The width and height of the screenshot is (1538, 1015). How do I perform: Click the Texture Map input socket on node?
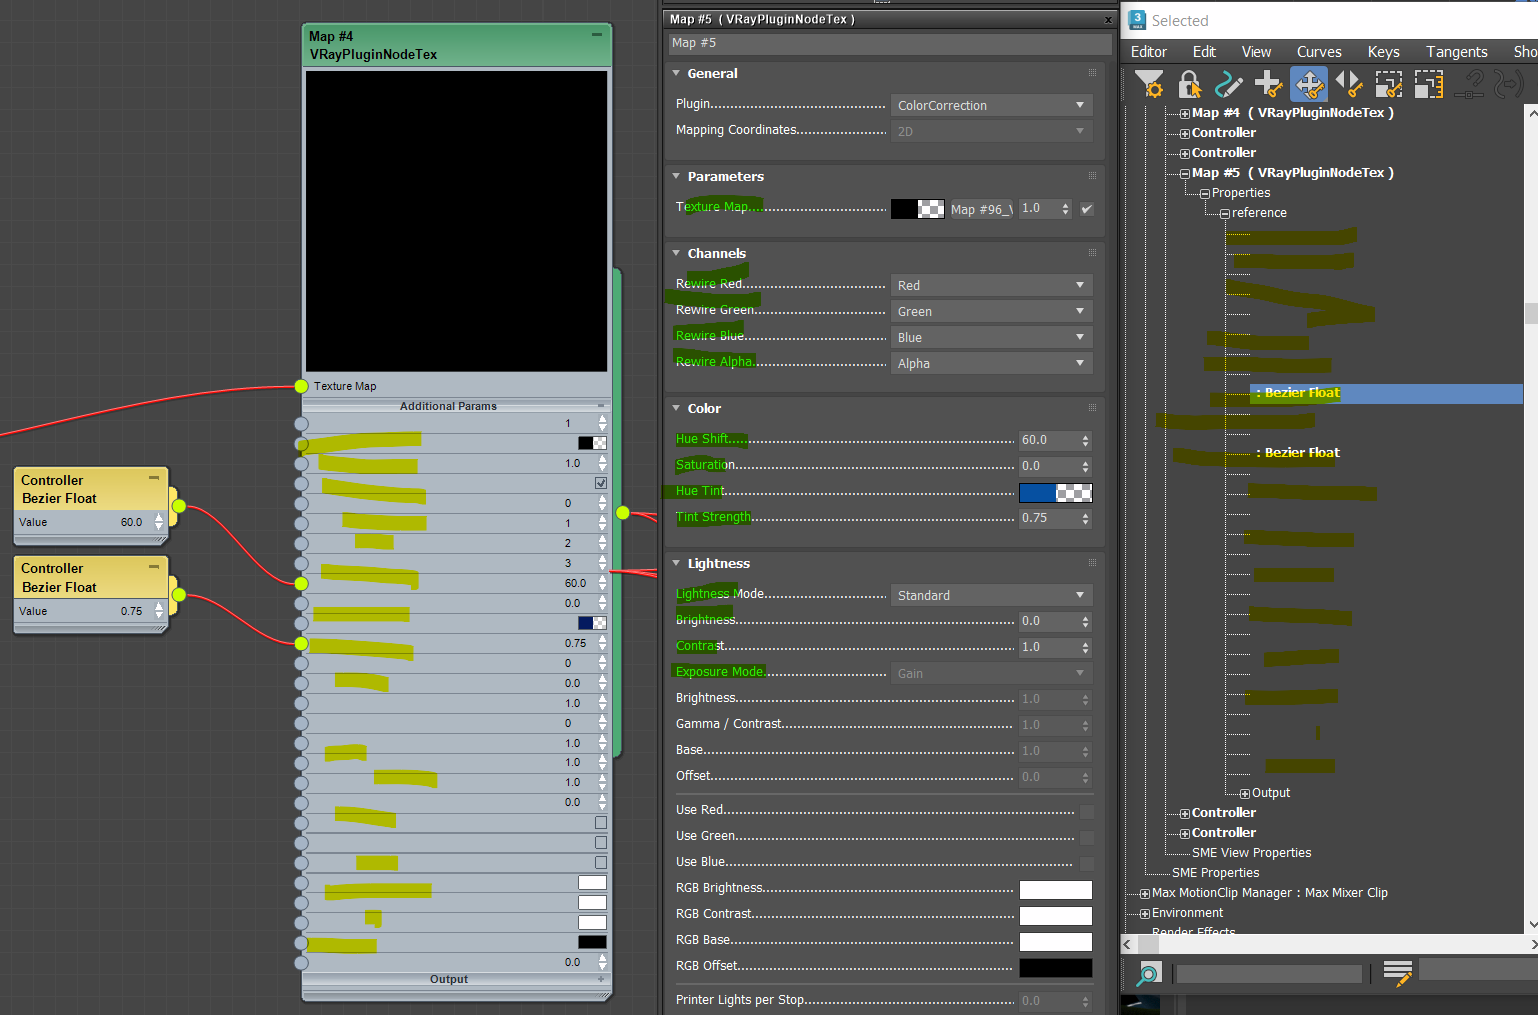(301, 386)
